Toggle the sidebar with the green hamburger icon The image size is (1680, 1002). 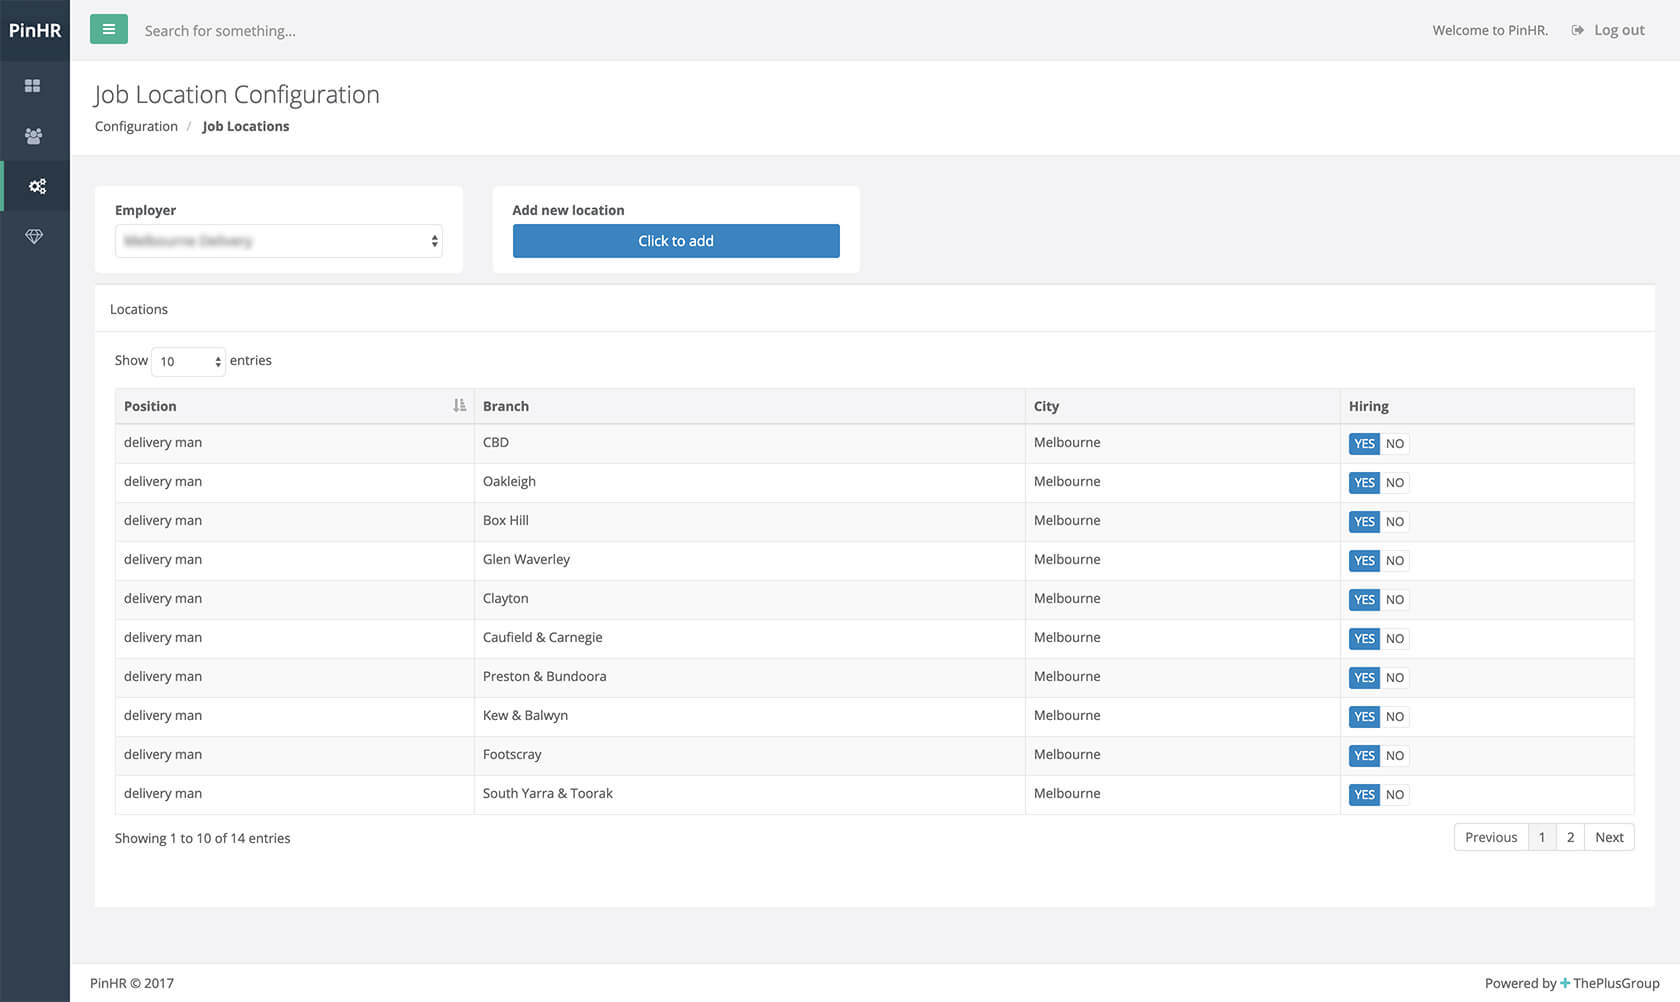108,29
